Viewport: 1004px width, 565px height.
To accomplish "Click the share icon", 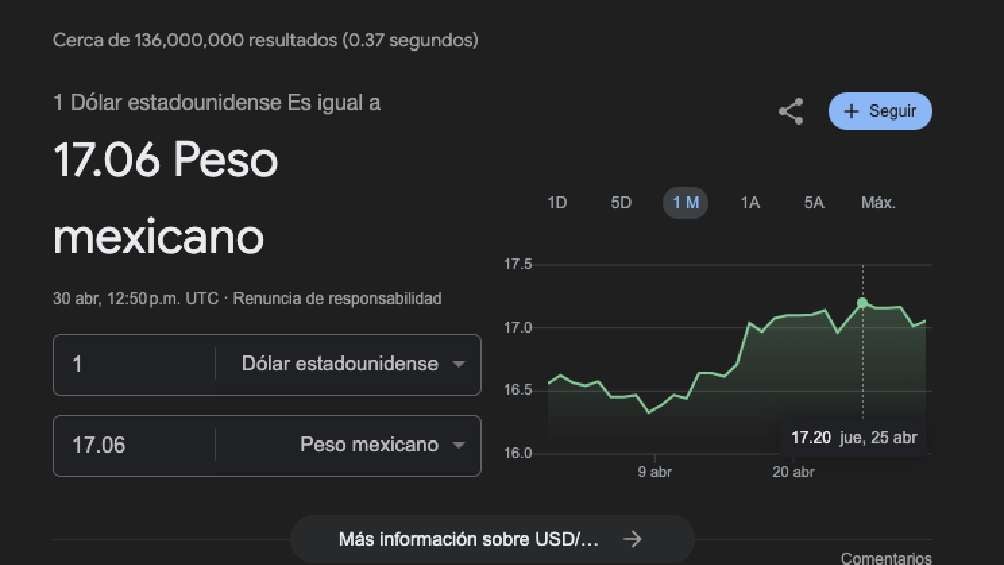I will point(791,111).
